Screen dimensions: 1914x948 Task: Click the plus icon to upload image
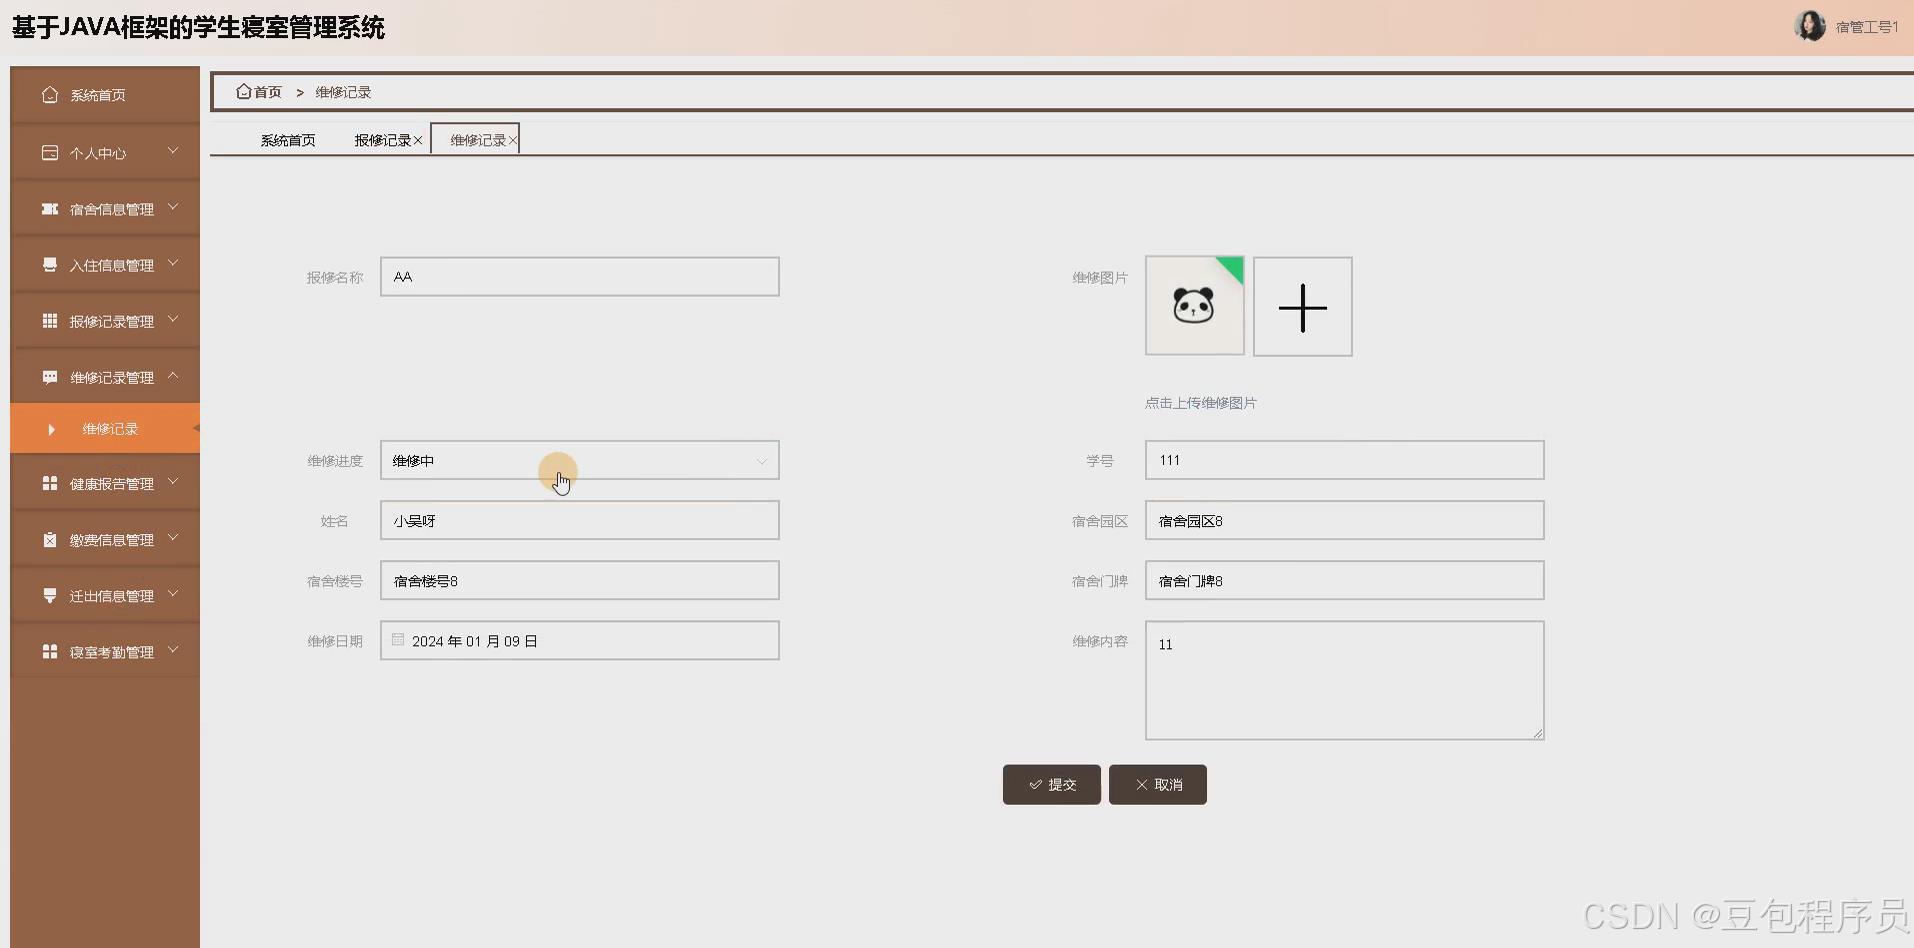coord(1303,307)
